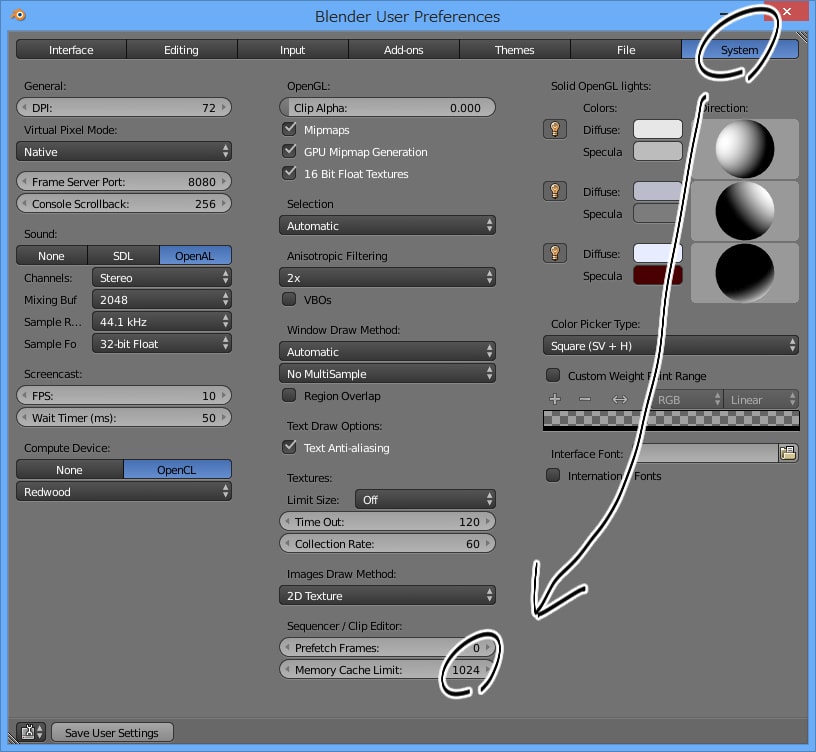Screen dimensions: 816x752
Task: Decrease Memory Cache Limit using left arrow
Action: tap(287, 669)
